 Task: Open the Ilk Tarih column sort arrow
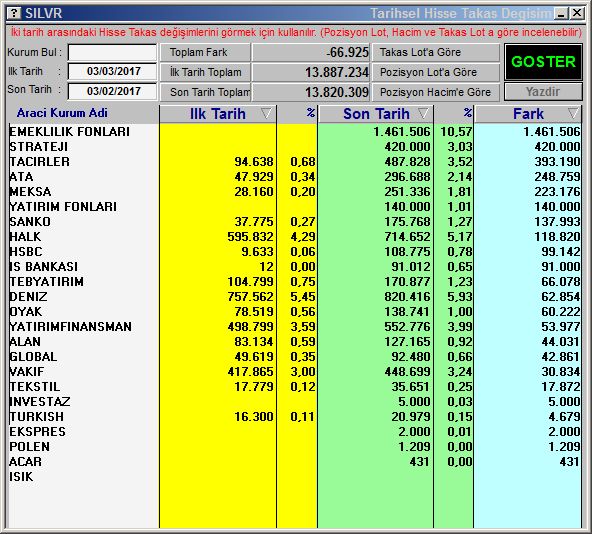[266, 113]
